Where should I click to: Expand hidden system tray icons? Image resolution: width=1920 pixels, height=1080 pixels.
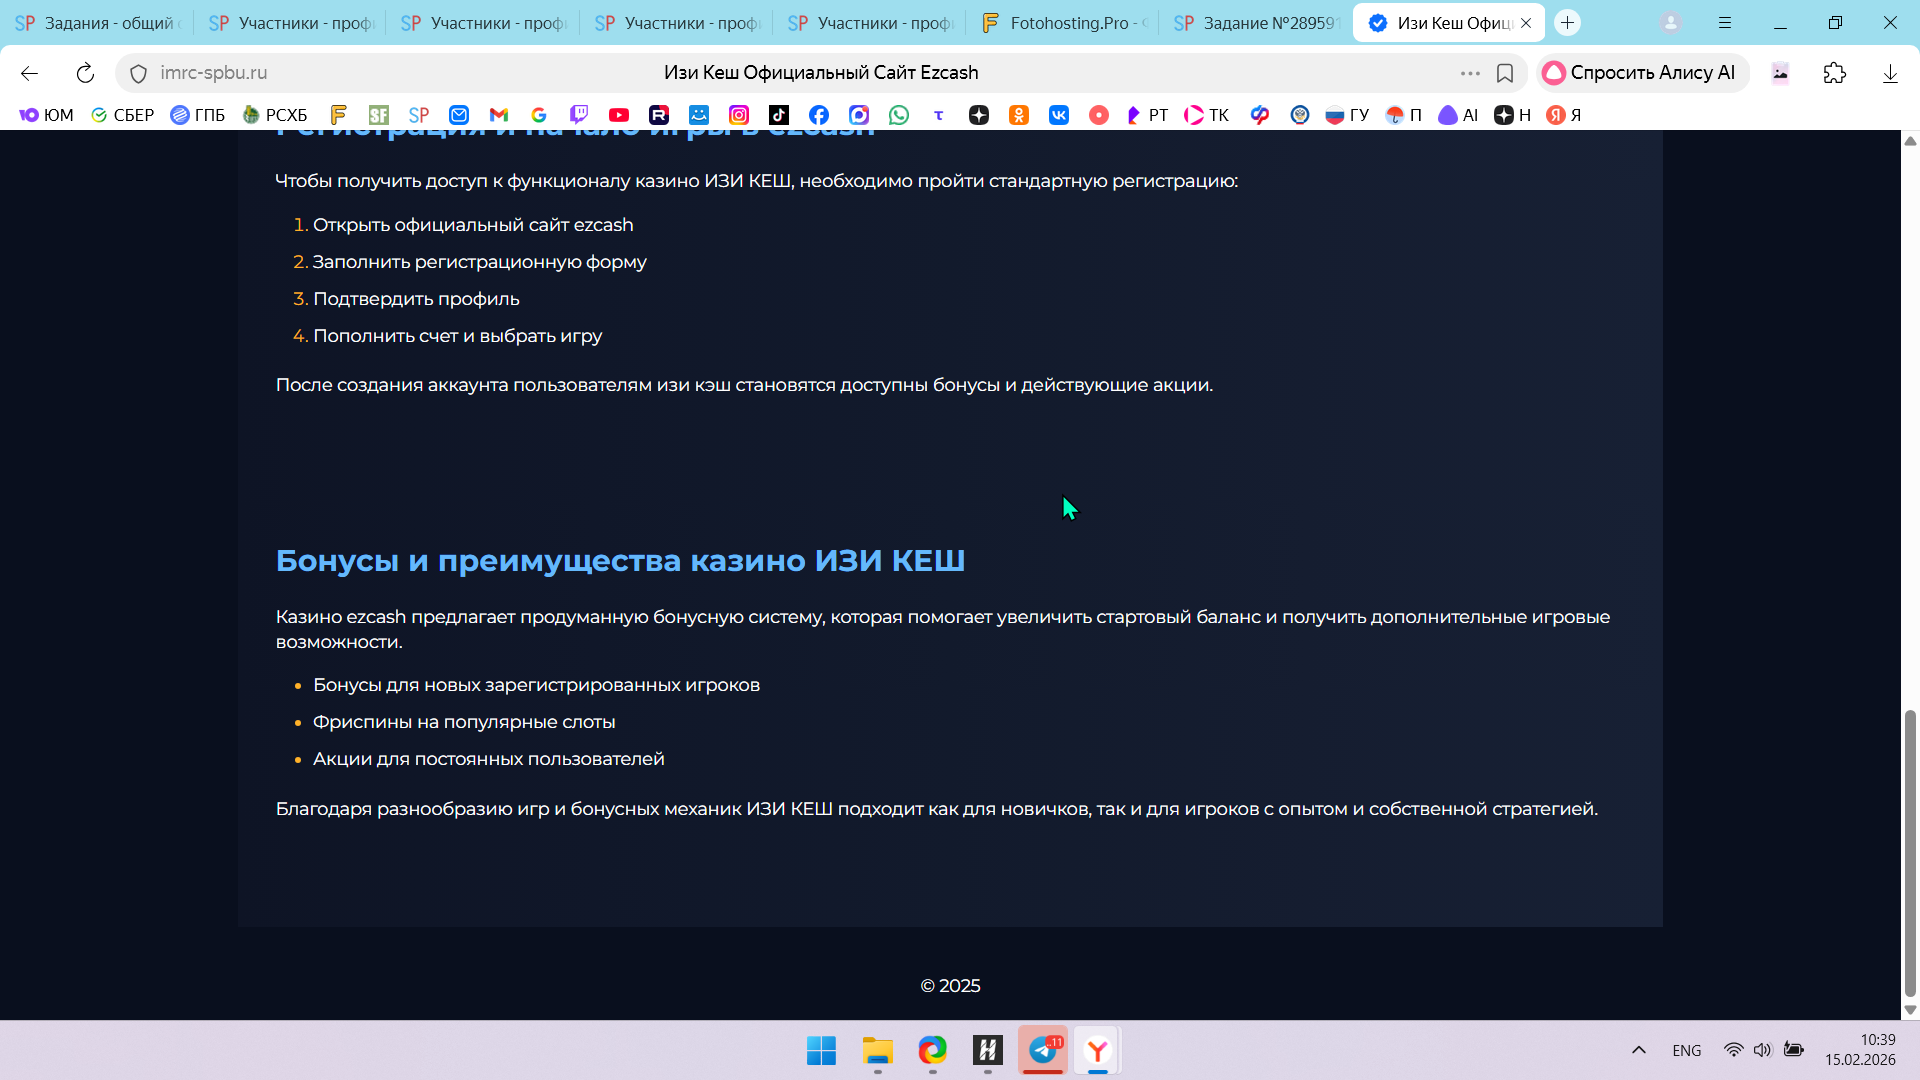click(1639, 1050)
